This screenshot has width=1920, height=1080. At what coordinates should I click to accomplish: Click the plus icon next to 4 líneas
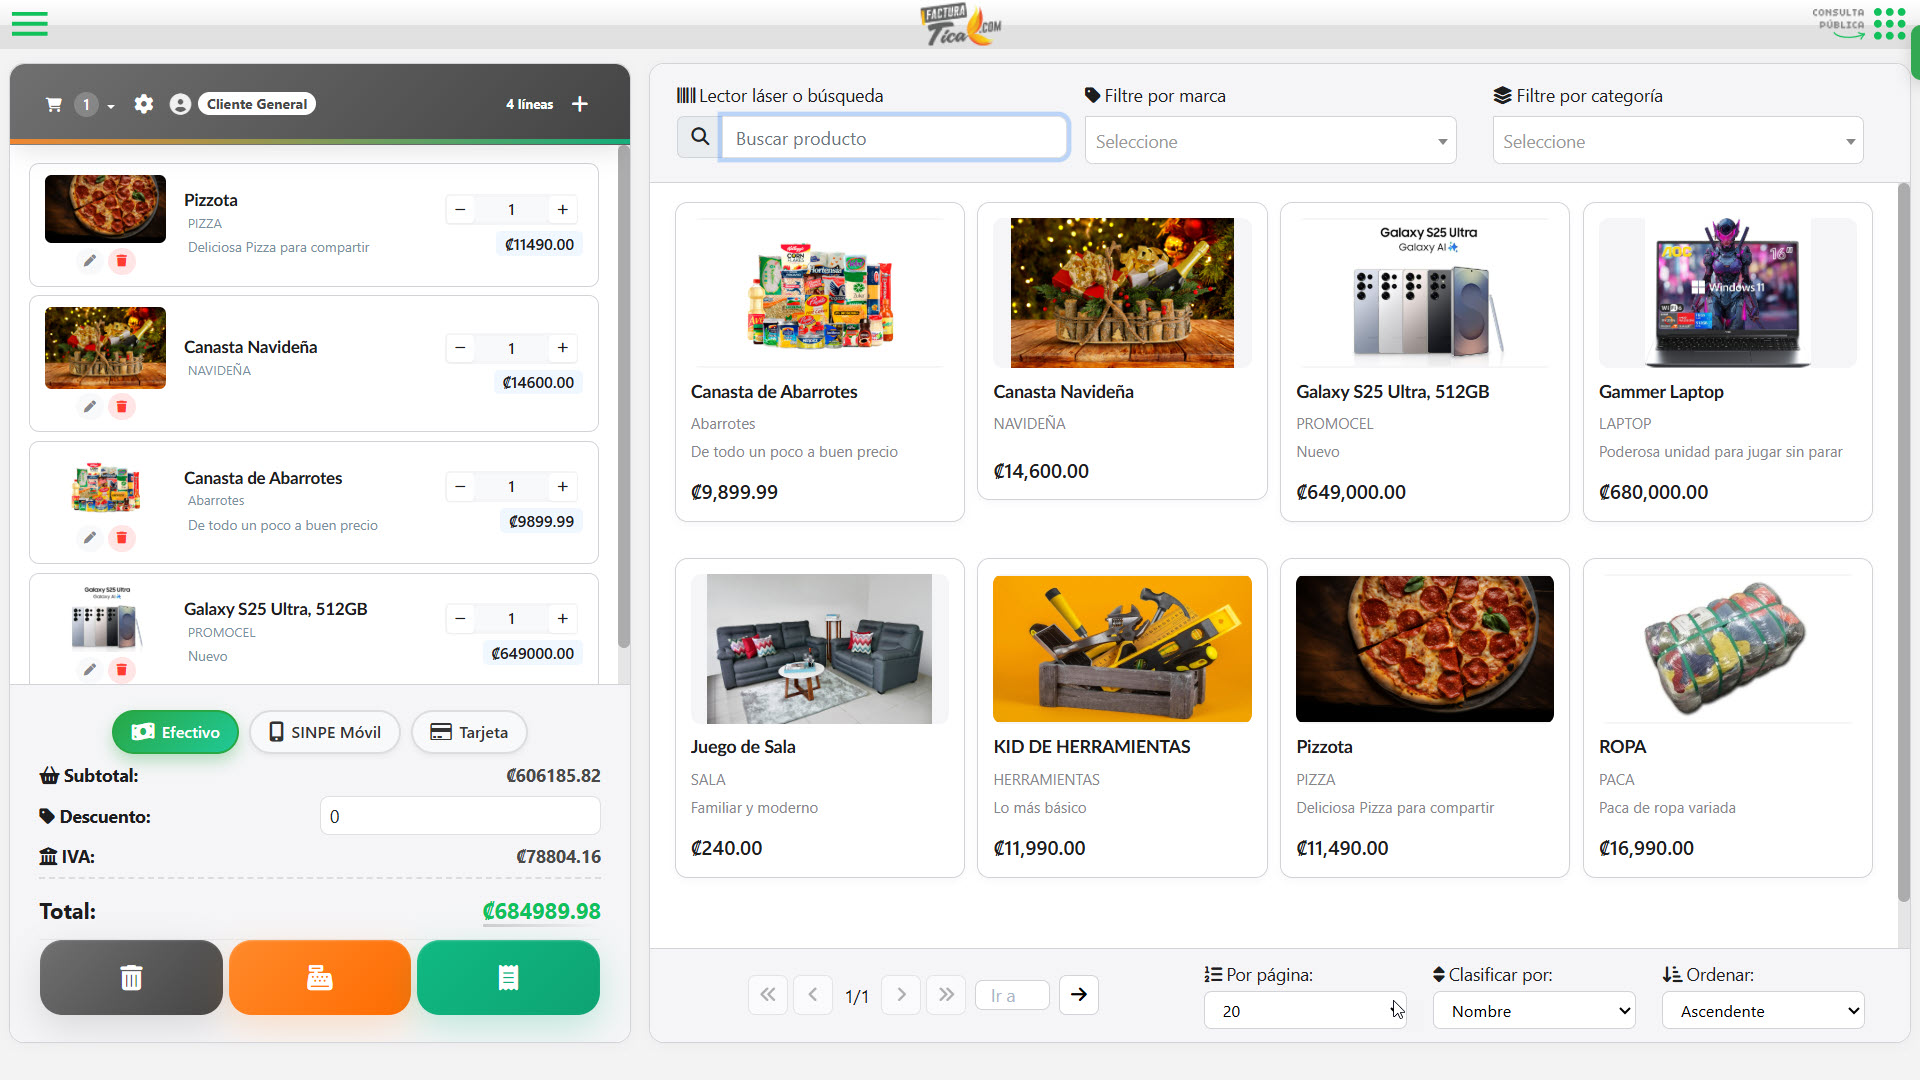pyautogui.click(x=580, y=104)
